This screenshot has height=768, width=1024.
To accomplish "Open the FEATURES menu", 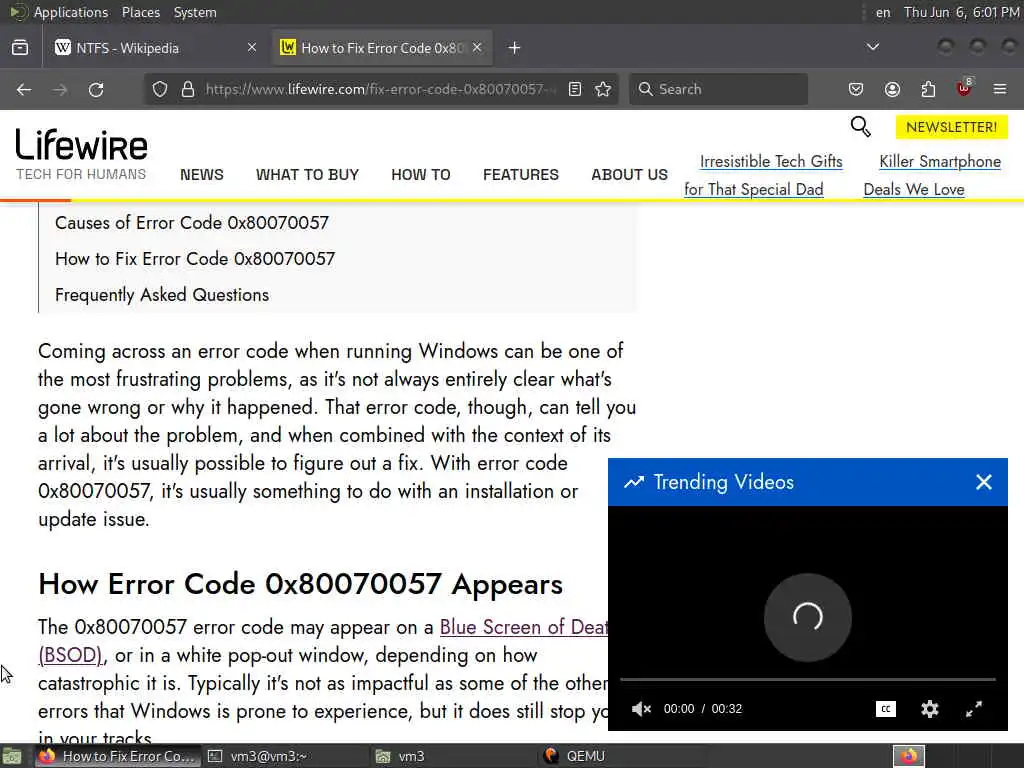I will coord(521,175).
